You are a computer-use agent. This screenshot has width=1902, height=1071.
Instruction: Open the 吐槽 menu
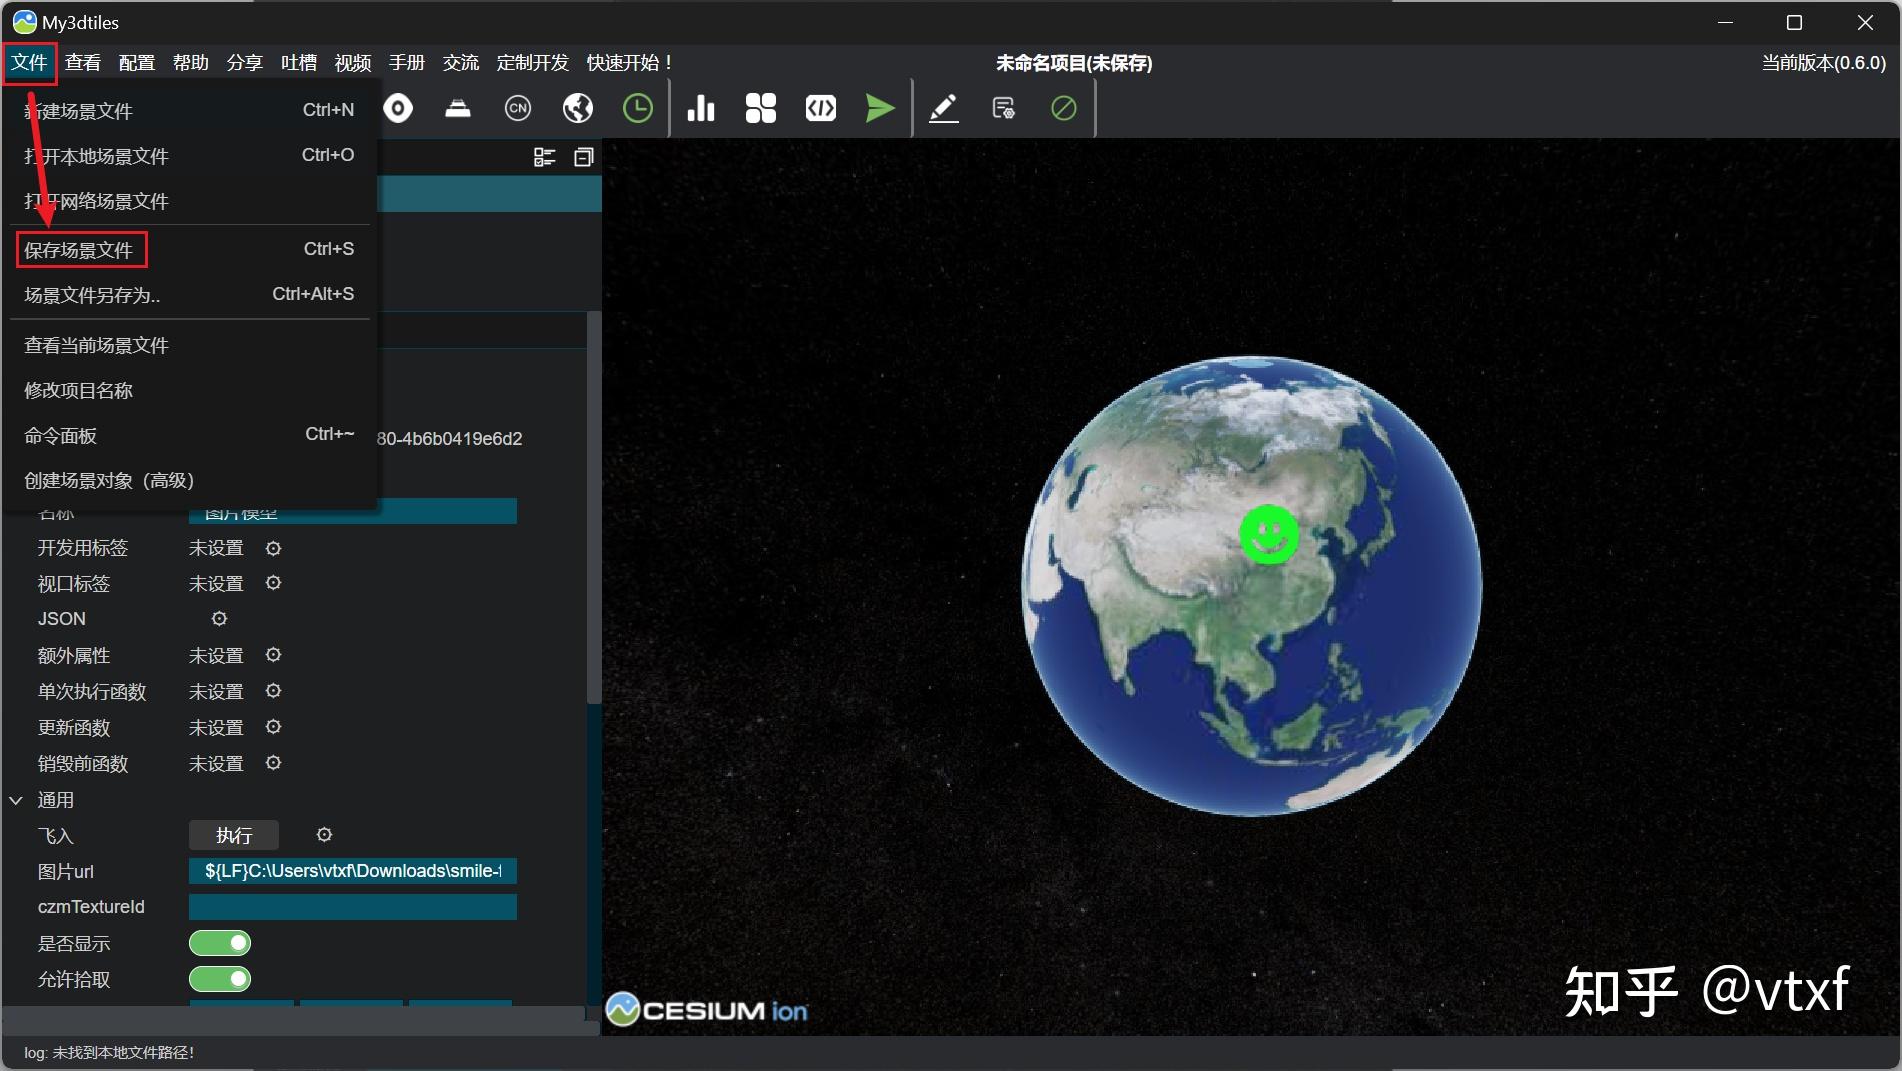(x=299, y=63)
